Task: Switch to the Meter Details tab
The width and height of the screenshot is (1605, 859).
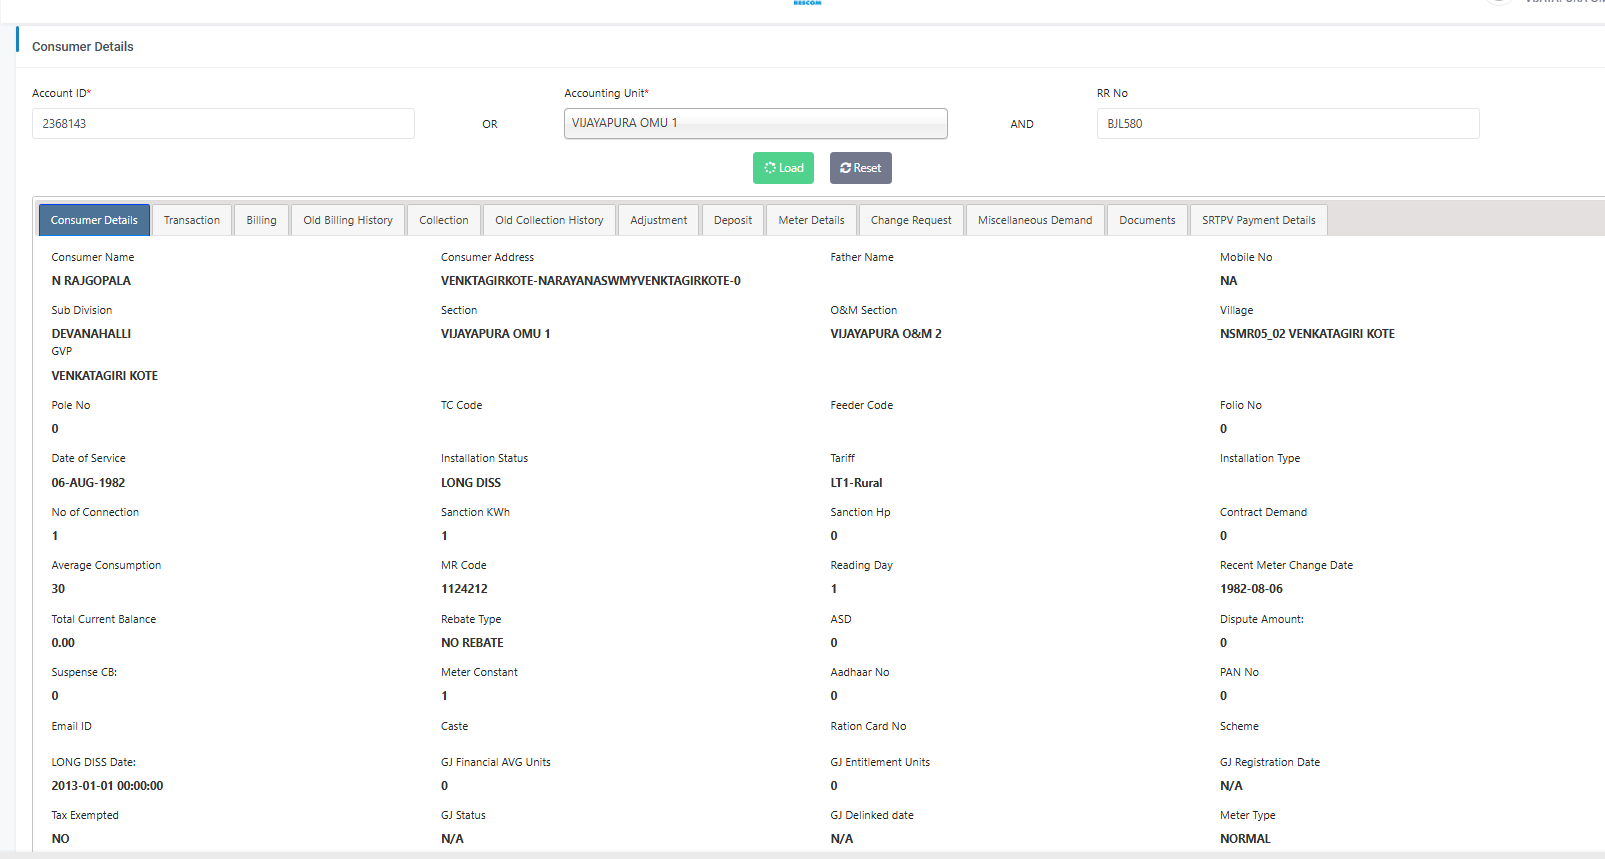Action: (x=812, y=220)
